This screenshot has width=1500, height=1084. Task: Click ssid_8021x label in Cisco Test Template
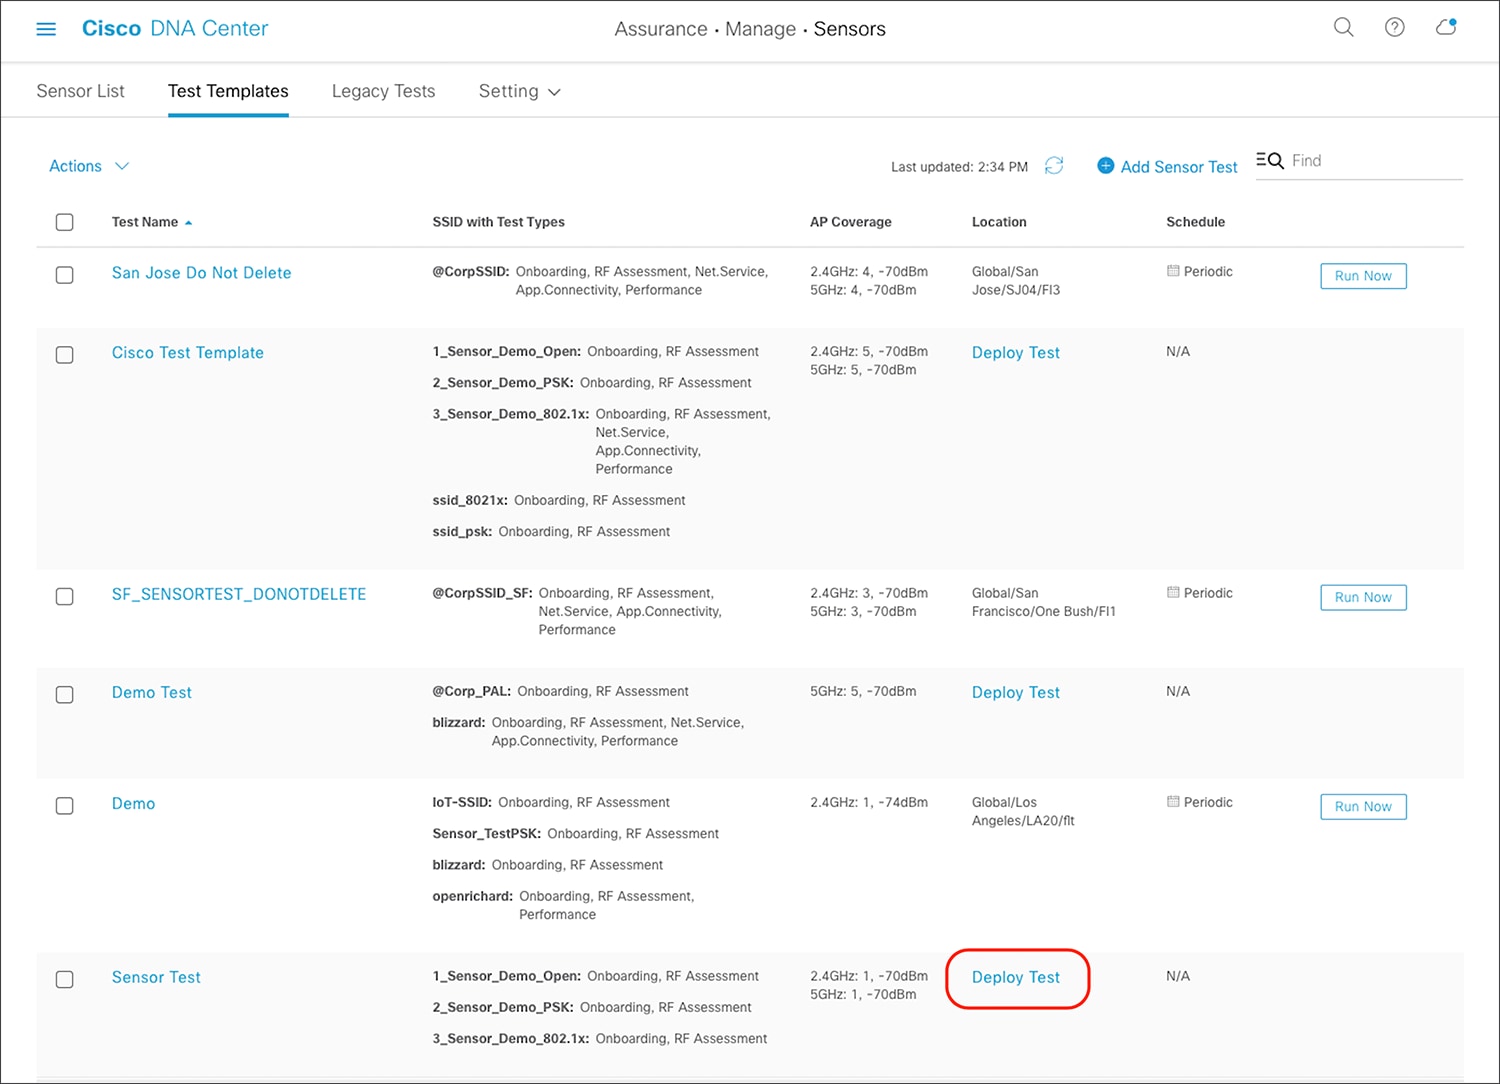click(x=470, y=500)
